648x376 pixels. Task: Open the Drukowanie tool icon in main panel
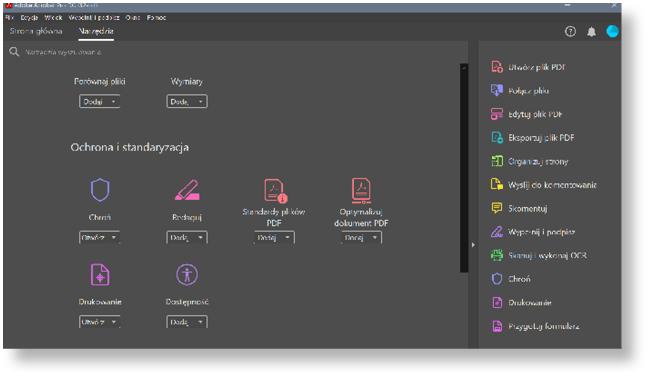coord(100,275)
